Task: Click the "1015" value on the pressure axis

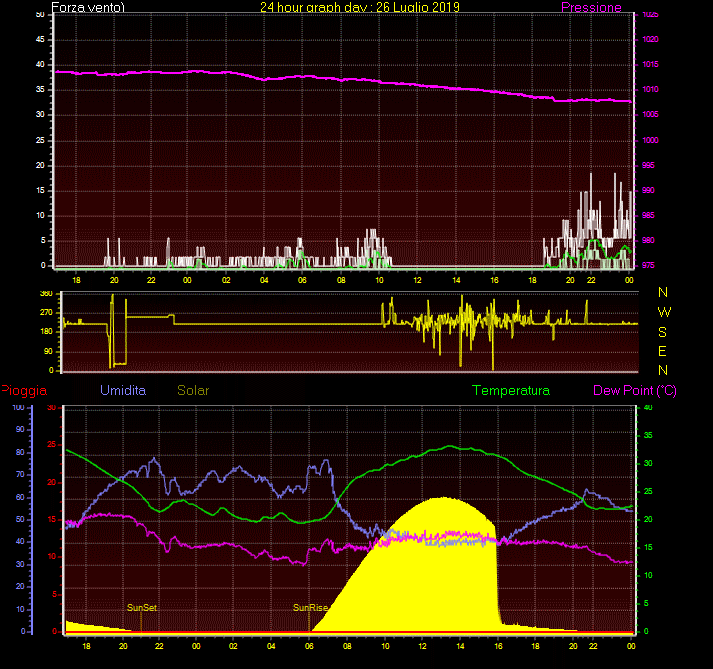Action: [650, 65]
